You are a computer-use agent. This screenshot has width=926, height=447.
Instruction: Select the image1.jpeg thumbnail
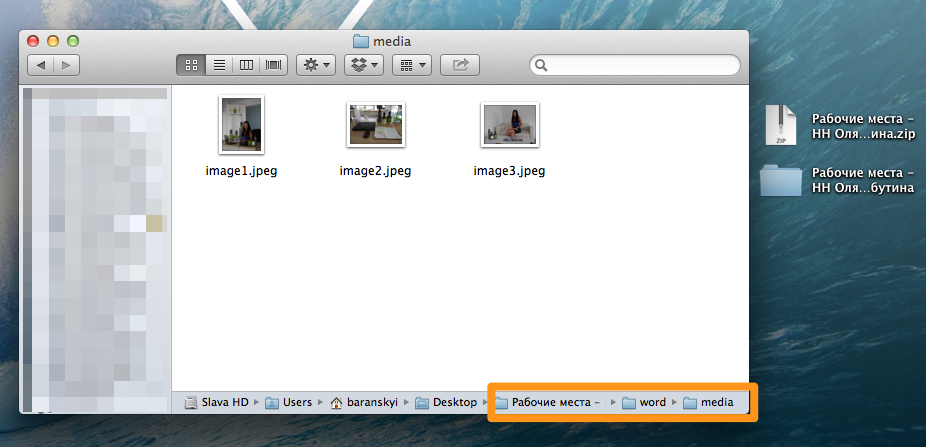tap(241, 125)
